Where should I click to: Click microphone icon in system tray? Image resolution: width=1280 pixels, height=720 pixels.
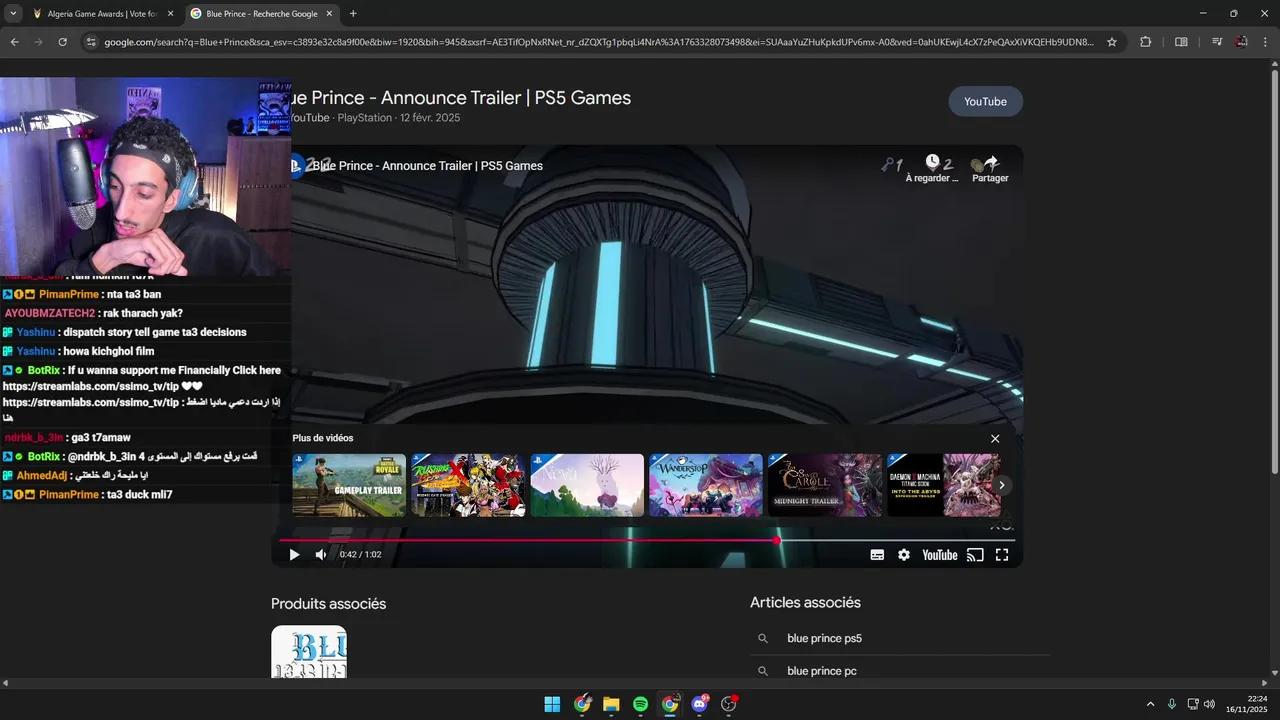(1171, 704)
